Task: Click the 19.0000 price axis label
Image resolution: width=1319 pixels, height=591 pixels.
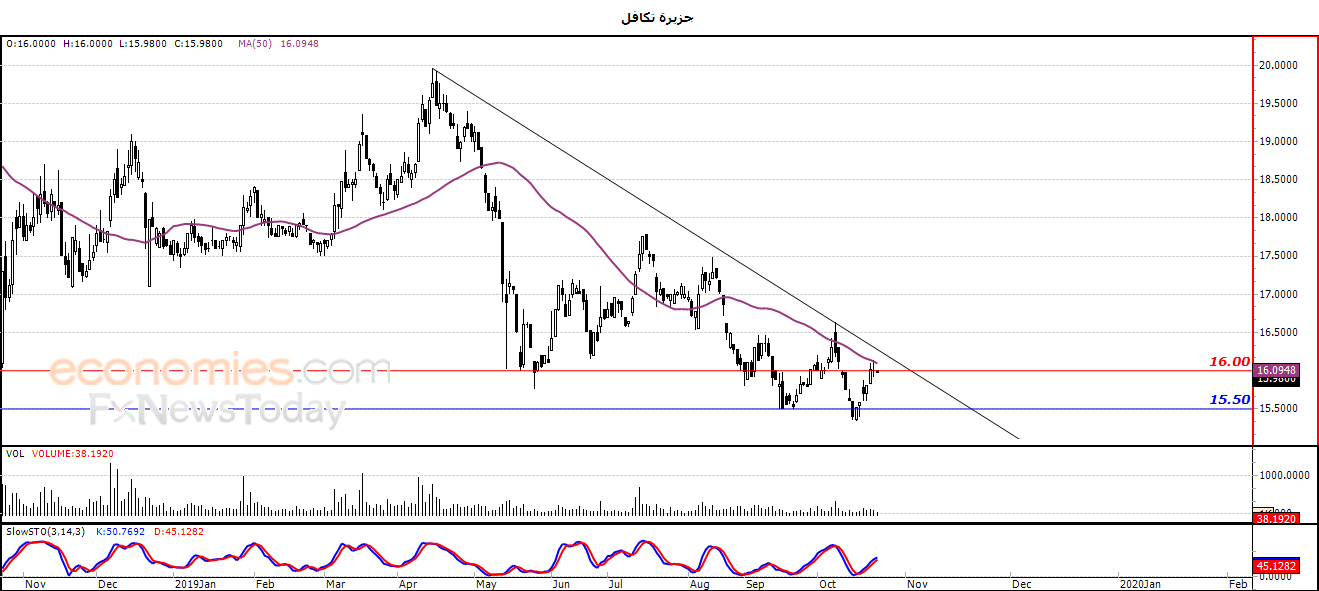Action: tap(1279, 142)
